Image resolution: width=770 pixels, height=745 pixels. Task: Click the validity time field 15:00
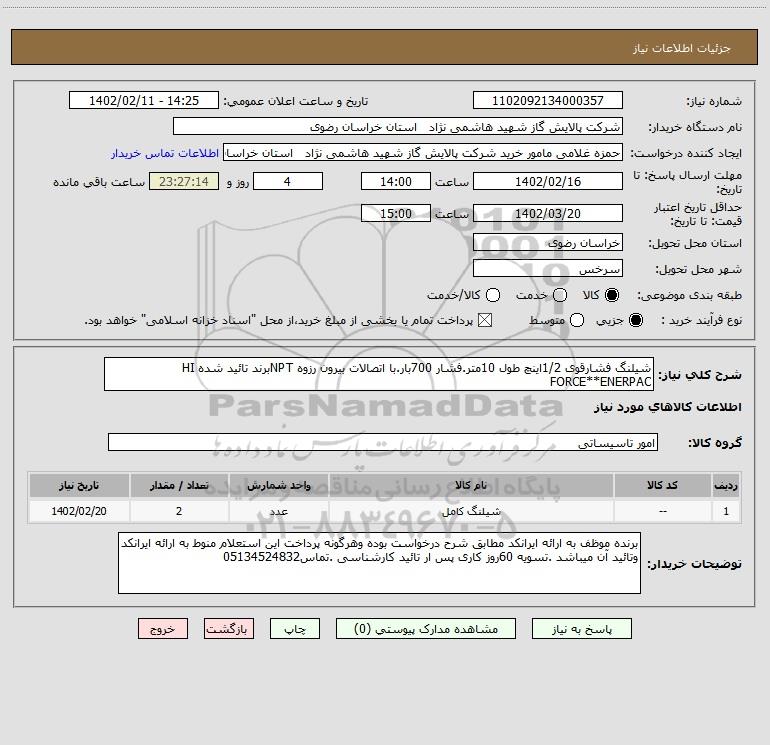click(x=396, y=214)
